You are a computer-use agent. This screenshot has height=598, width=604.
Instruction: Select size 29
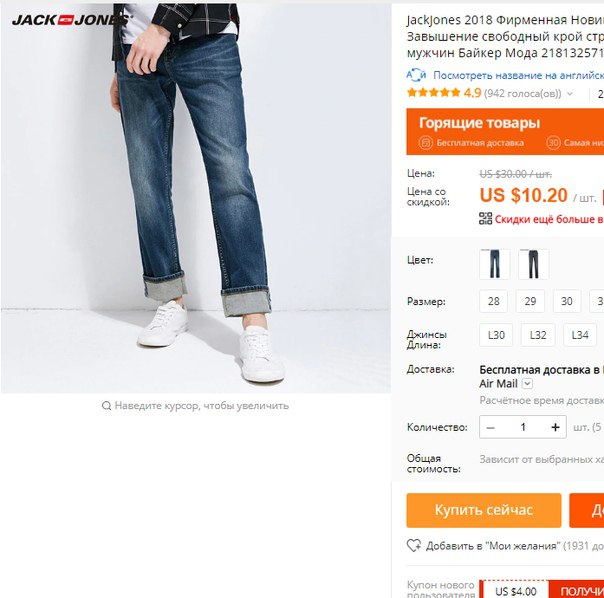click(530, 301)
